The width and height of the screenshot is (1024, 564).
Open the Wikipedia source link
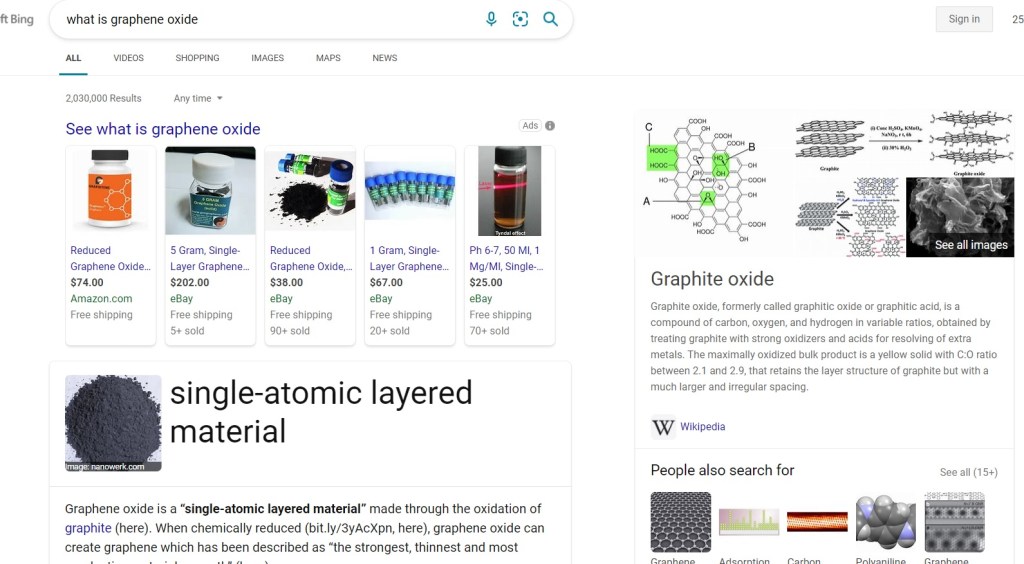click(x=702, y=427)
